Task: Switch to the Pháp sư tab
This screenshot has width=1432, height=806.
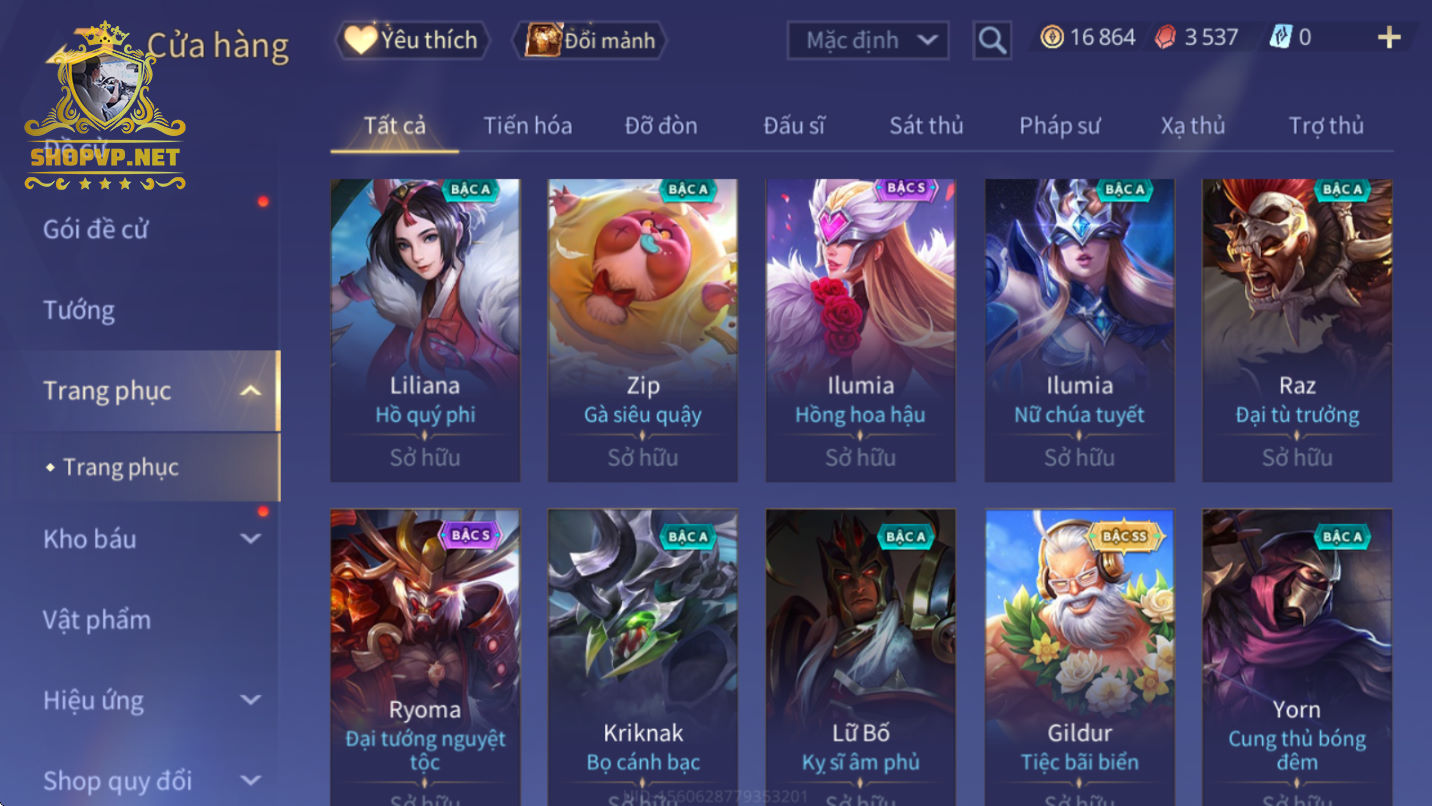Action: pos(1060,125)
